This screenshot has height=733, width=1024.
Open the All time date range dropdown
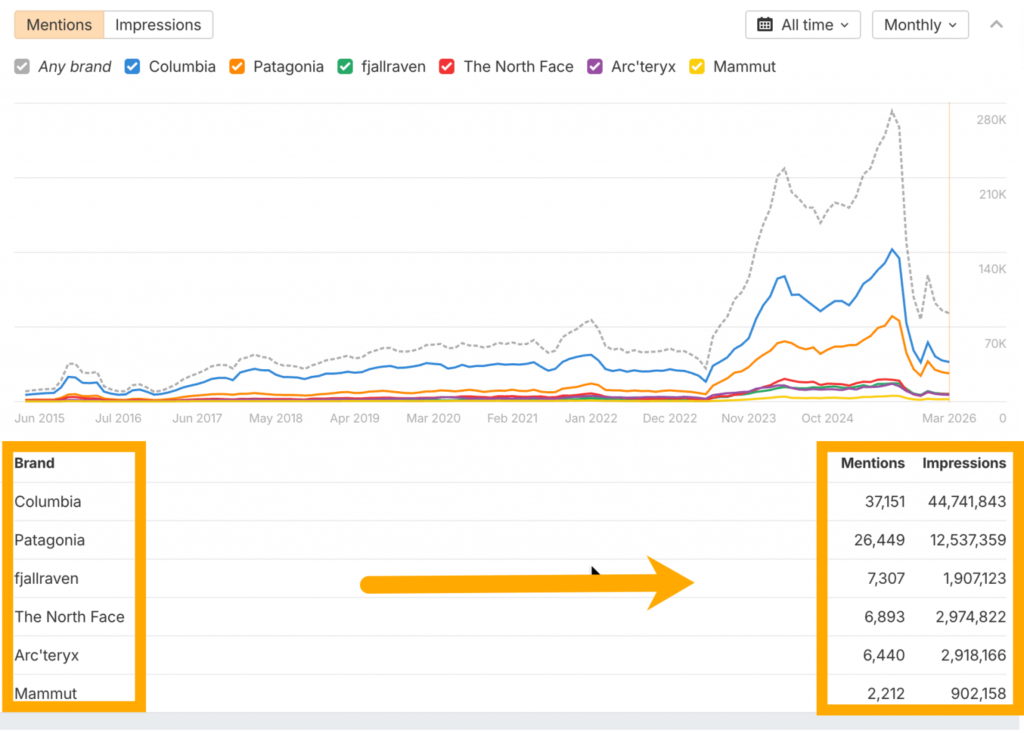(804, 25)
